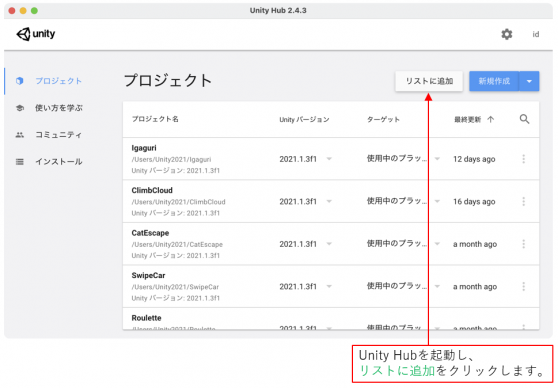Viewport: 558px width, 388px height.
Task: Click the installs list icon
Action: click(x=20, y=162)
